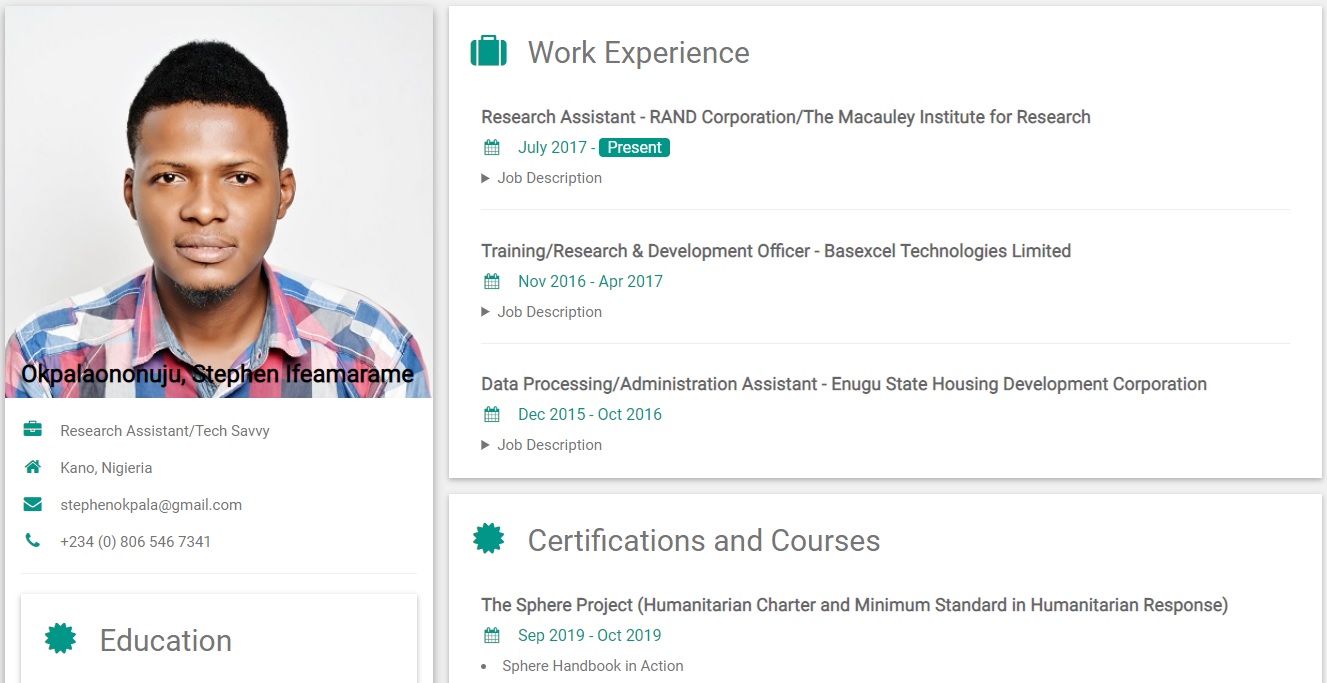Click the small briefcase icon beside Research Assistant/Tech Savvy

pyautogui.click(x=33, y=430)
